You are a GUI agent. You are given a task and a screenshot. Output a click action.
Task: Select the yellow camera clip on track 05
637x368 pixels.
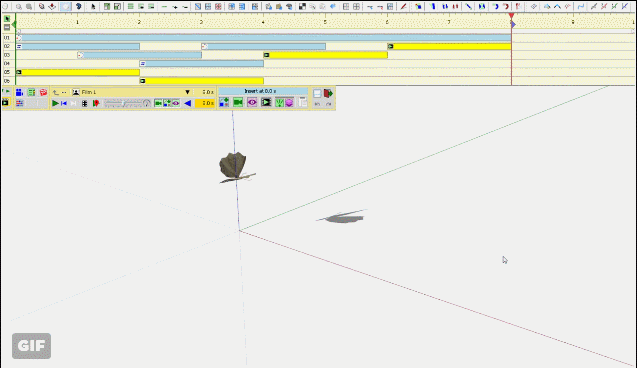click(78, 72)
